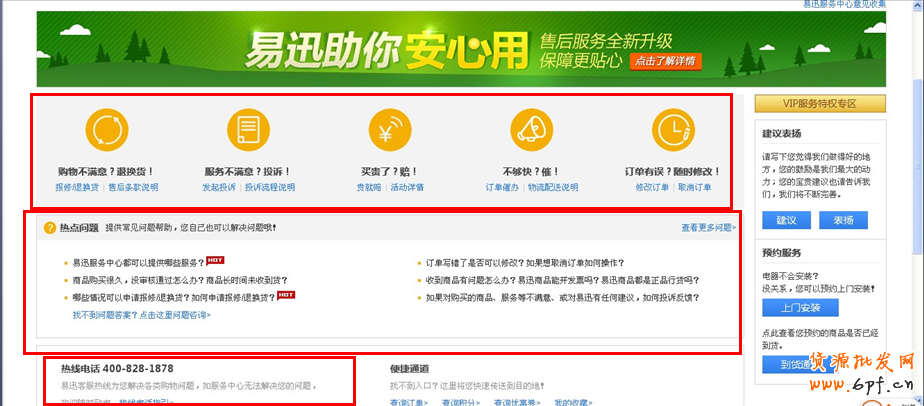Click the return/exchange circular arrows icon

coord(107,130)
